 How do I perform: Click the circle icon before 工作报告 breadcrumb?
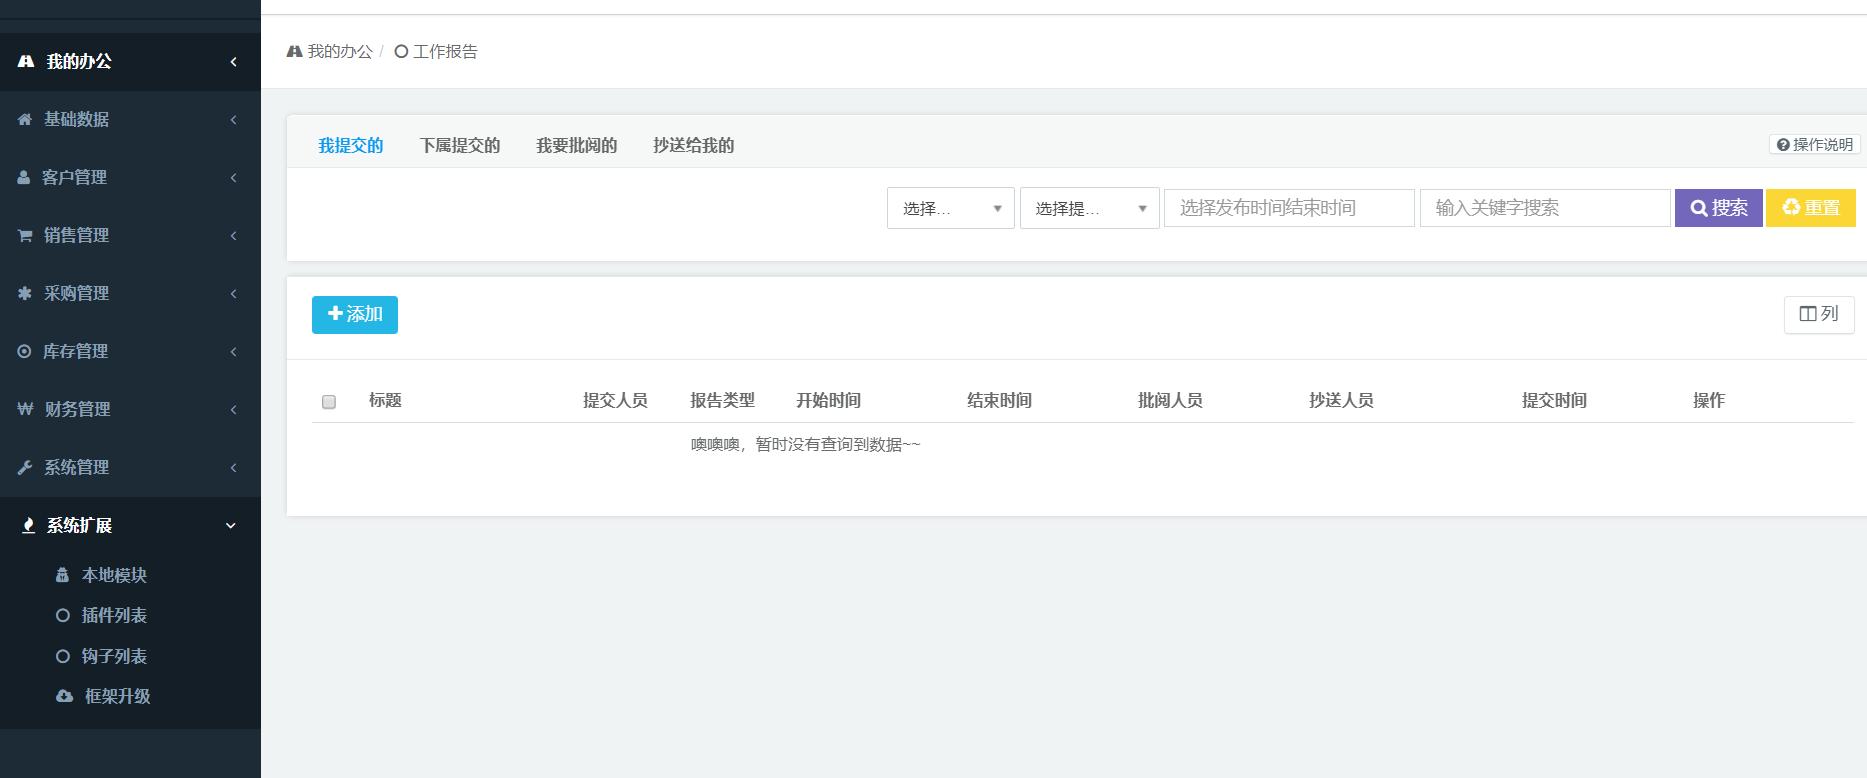pos(401,51)
